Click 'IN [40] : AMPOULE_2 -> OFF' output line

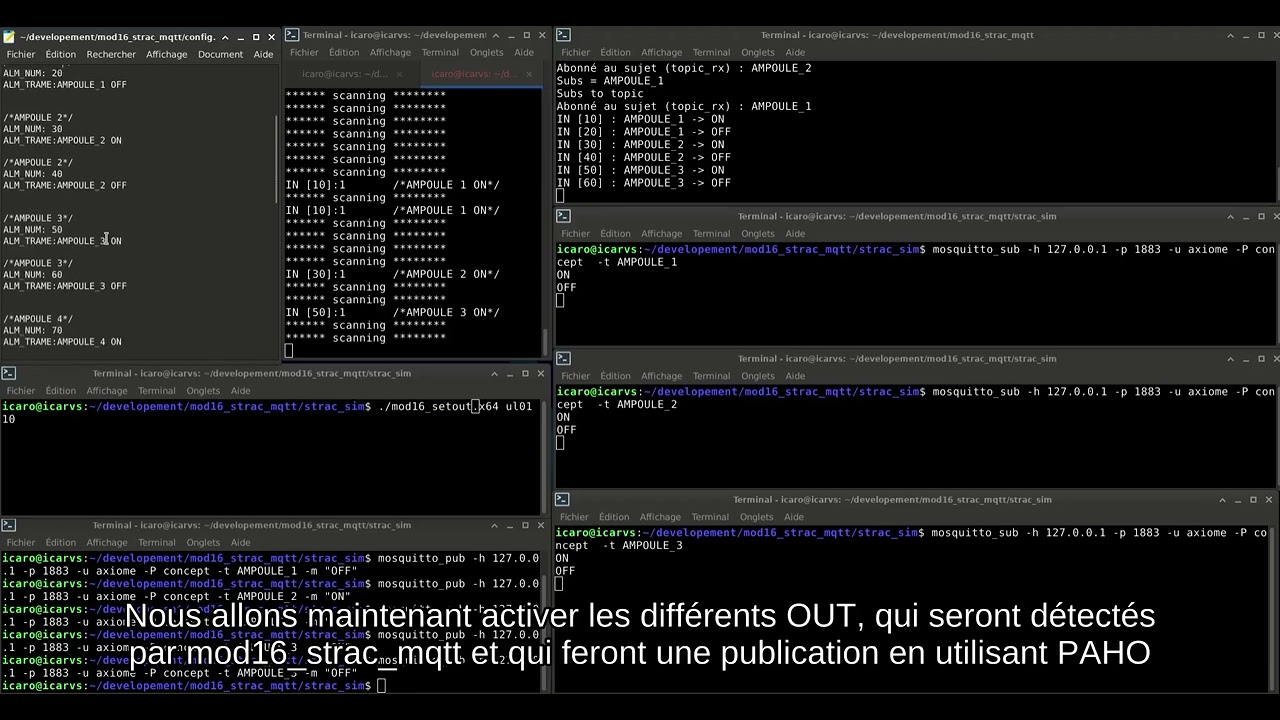click(644, 157)
